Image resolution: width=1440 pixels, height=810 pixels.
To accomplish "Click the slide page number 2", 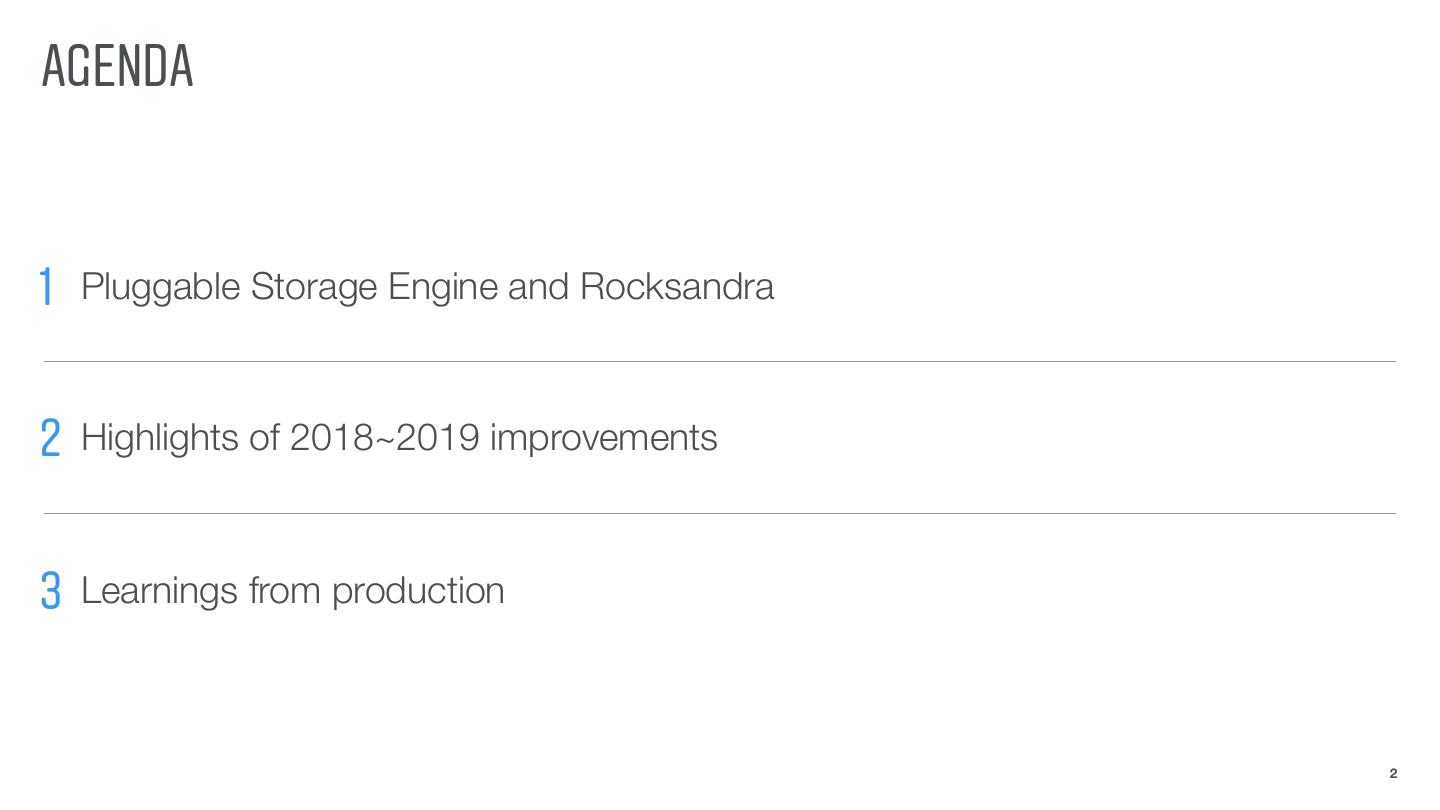I will tap(1393, 774).
